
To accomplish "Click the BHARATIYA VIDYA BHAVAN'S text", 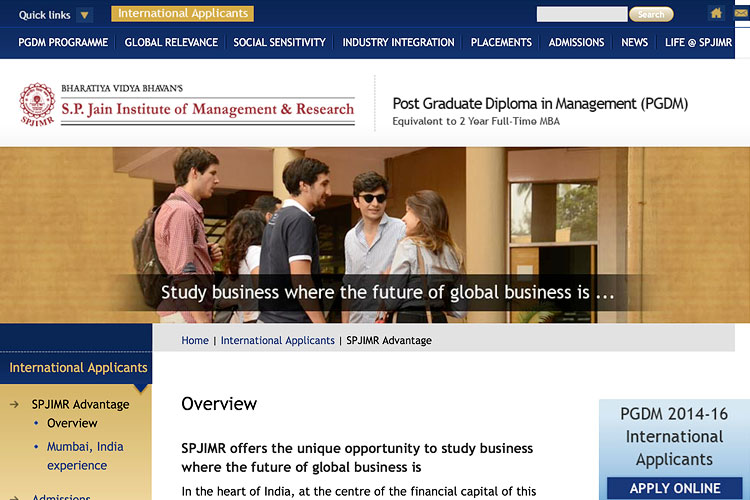I will click(122, 88).
